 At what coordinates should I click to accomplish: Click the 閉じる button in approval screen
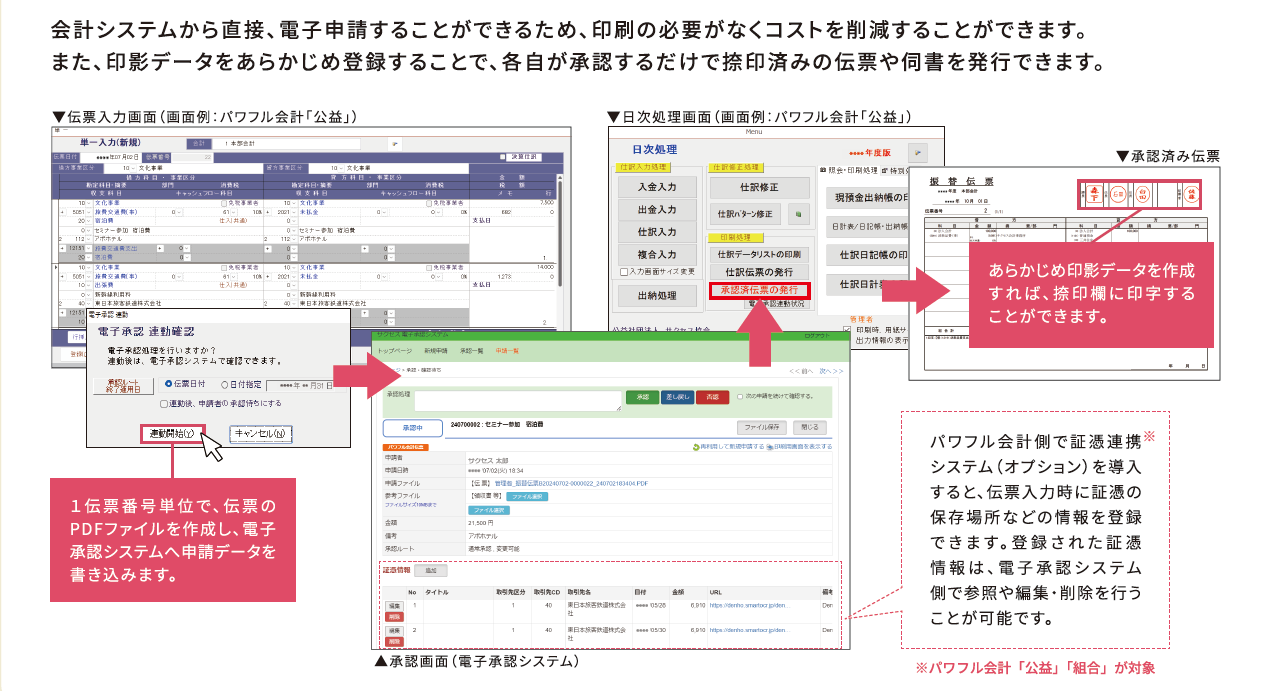tap(810, 427)
